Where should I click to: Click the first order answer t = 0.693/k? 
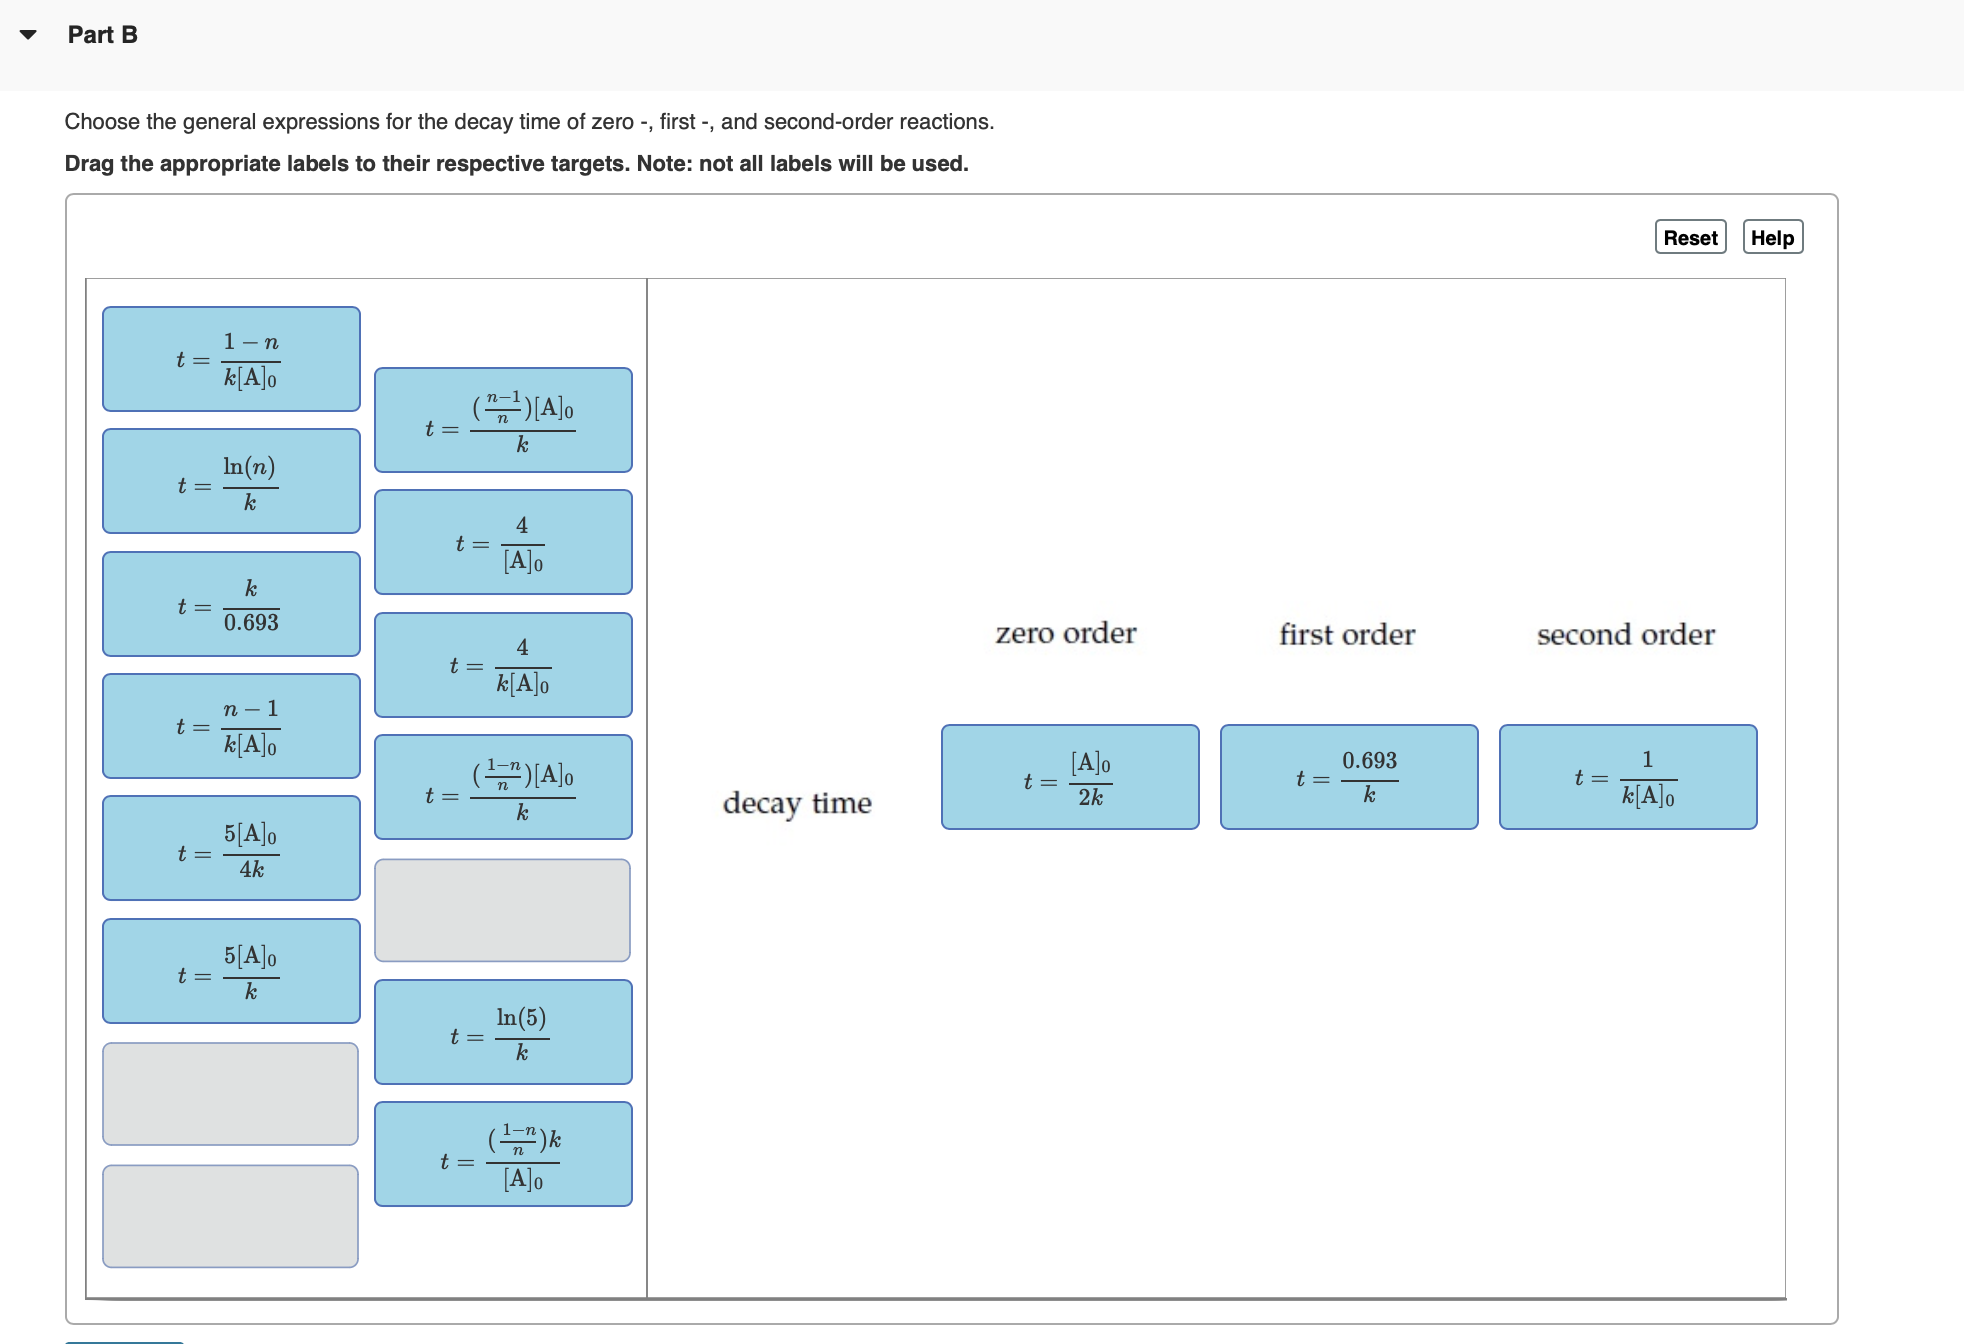[1347, 777]
